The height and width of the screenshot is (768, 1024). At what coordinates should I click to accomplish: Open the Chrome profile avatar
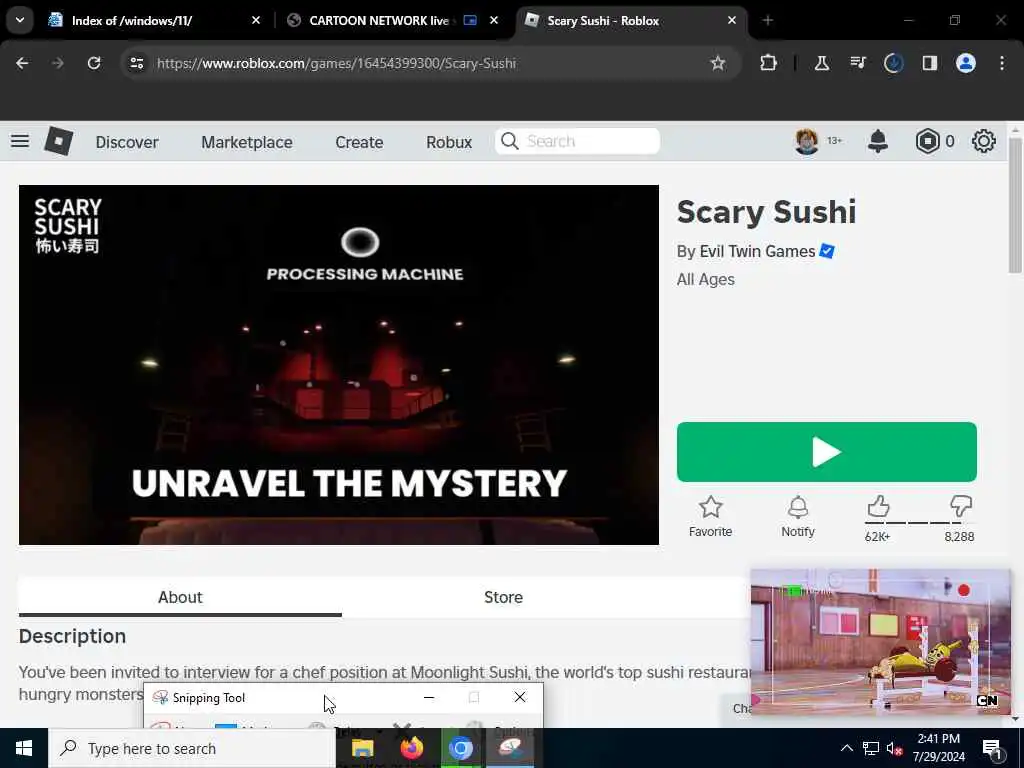(966, 63)
